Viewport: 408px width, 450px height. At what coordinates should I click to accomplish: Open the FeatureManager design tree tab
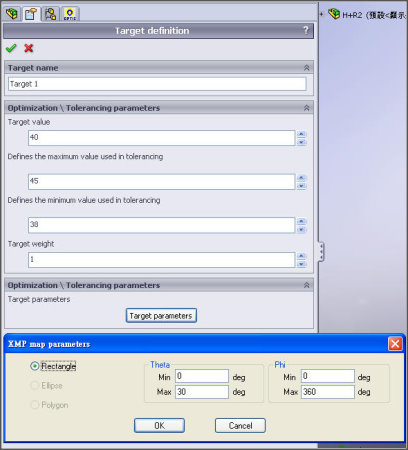coord(12,14)
